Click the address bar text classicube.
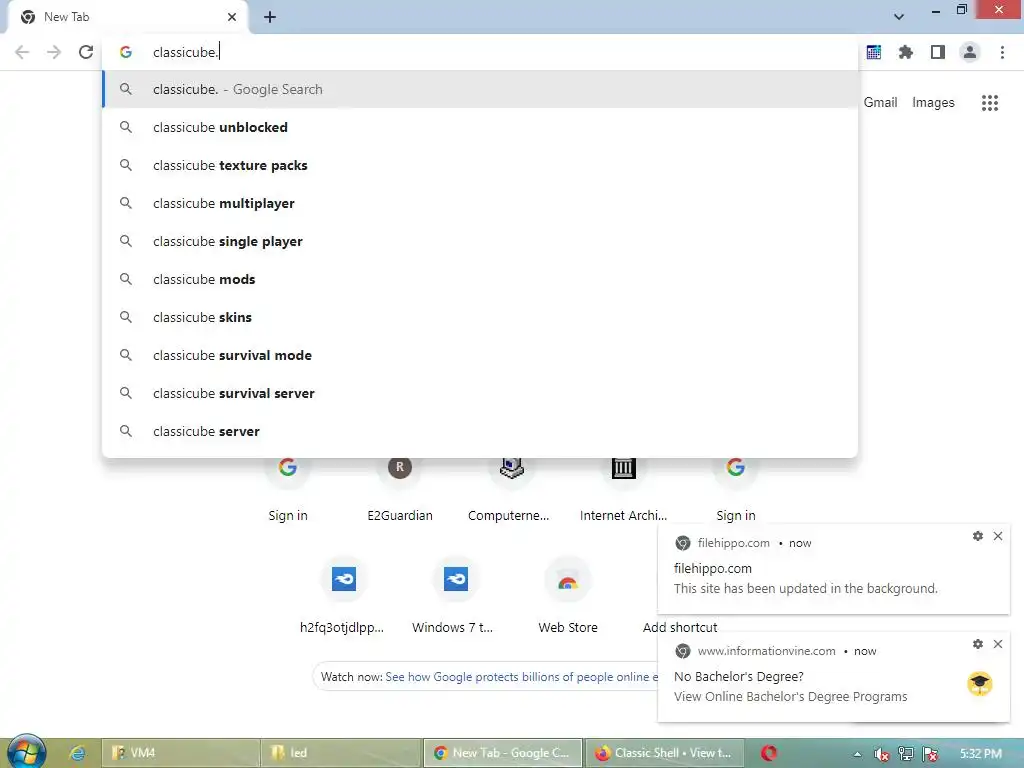The width and height of the screenshot is (1024, 768). tap(185, 52)
